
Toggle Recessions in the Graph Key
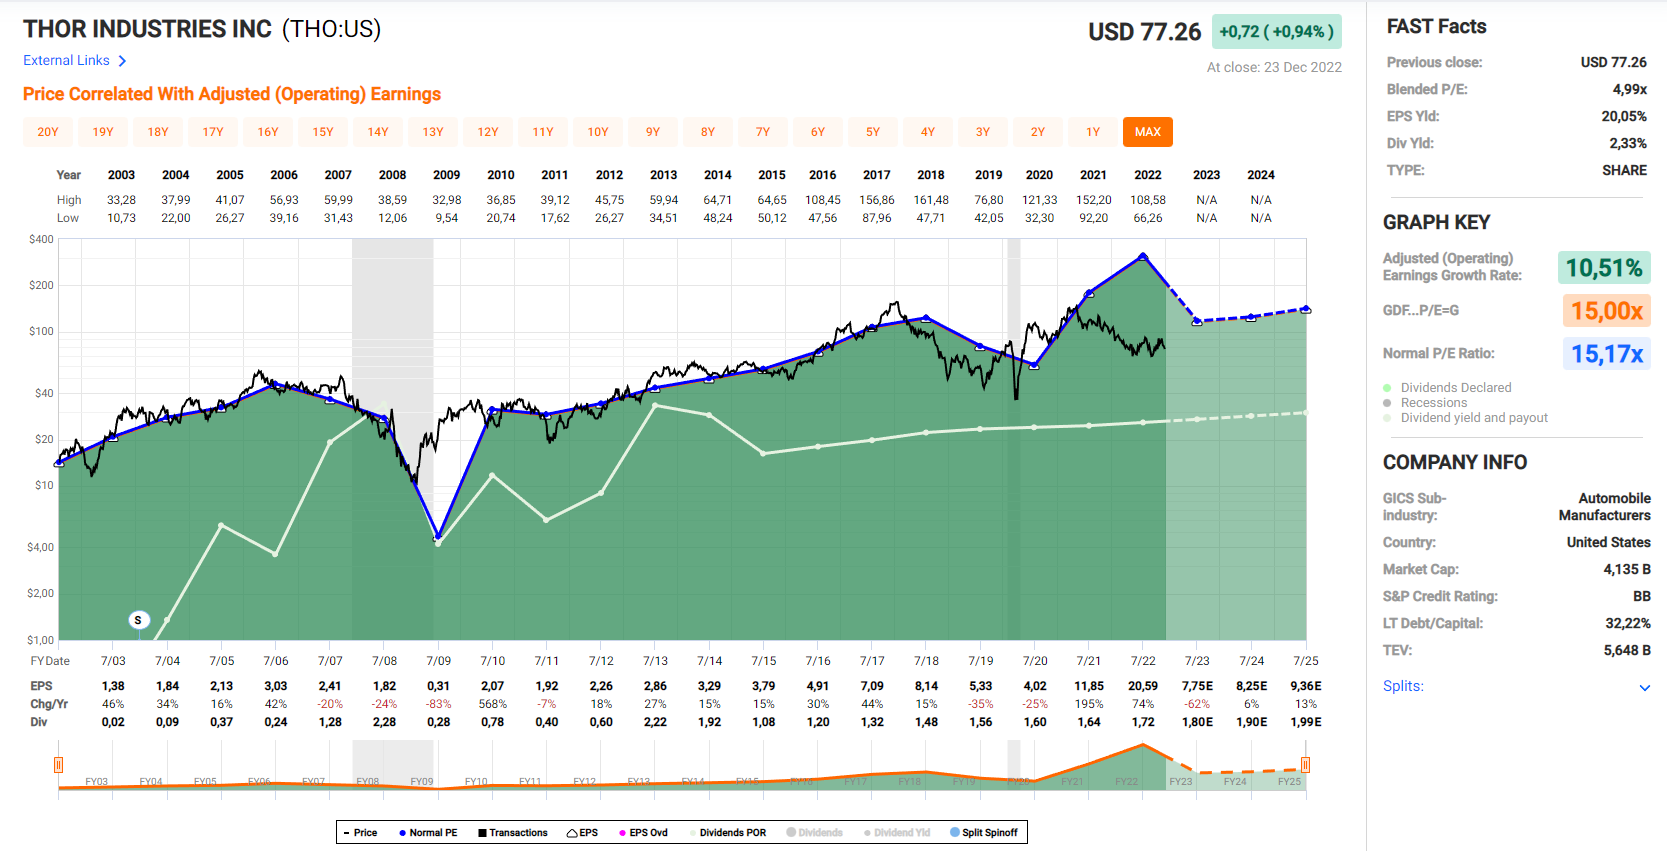[x=1425, y=403]
